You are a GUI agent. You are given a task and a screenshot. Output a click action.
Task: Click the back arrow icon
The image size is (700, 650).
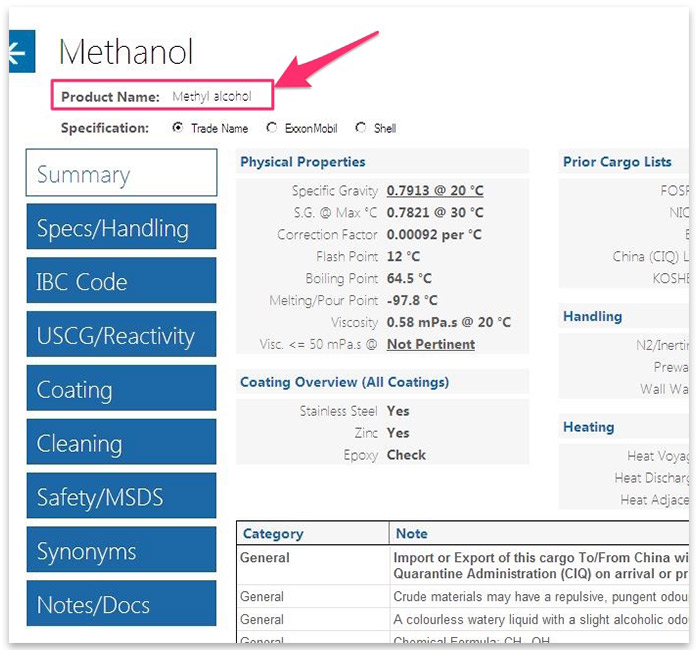click(18, 53)
